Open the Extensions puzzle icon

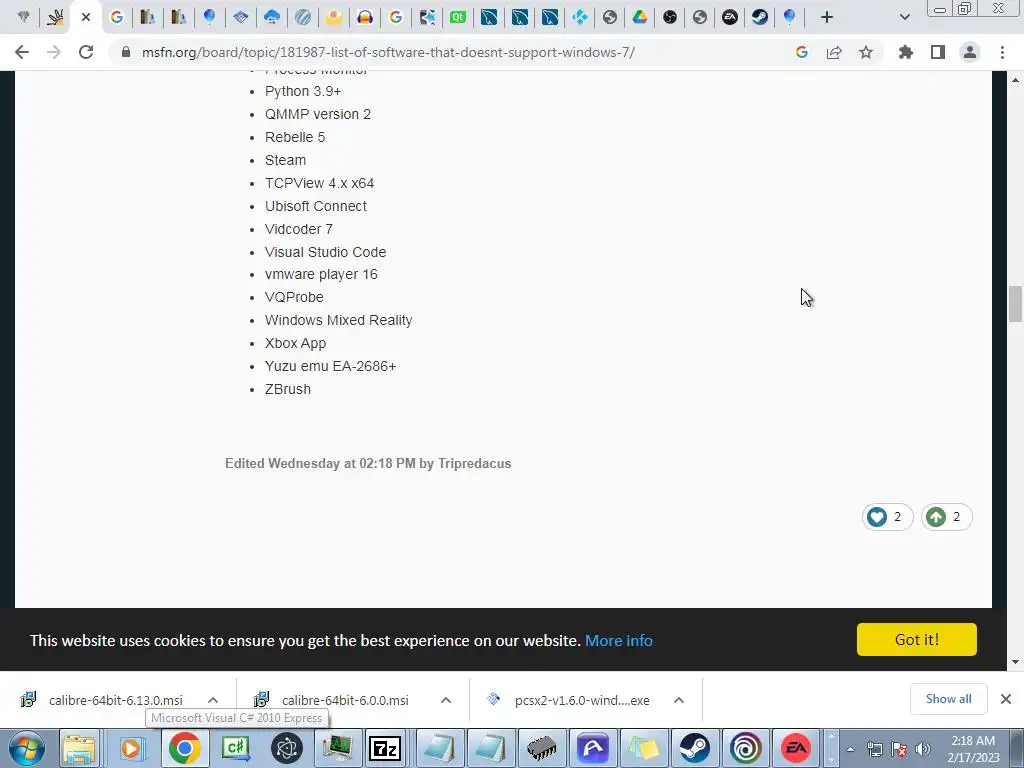pyautogui.click(x=906, y=52)
